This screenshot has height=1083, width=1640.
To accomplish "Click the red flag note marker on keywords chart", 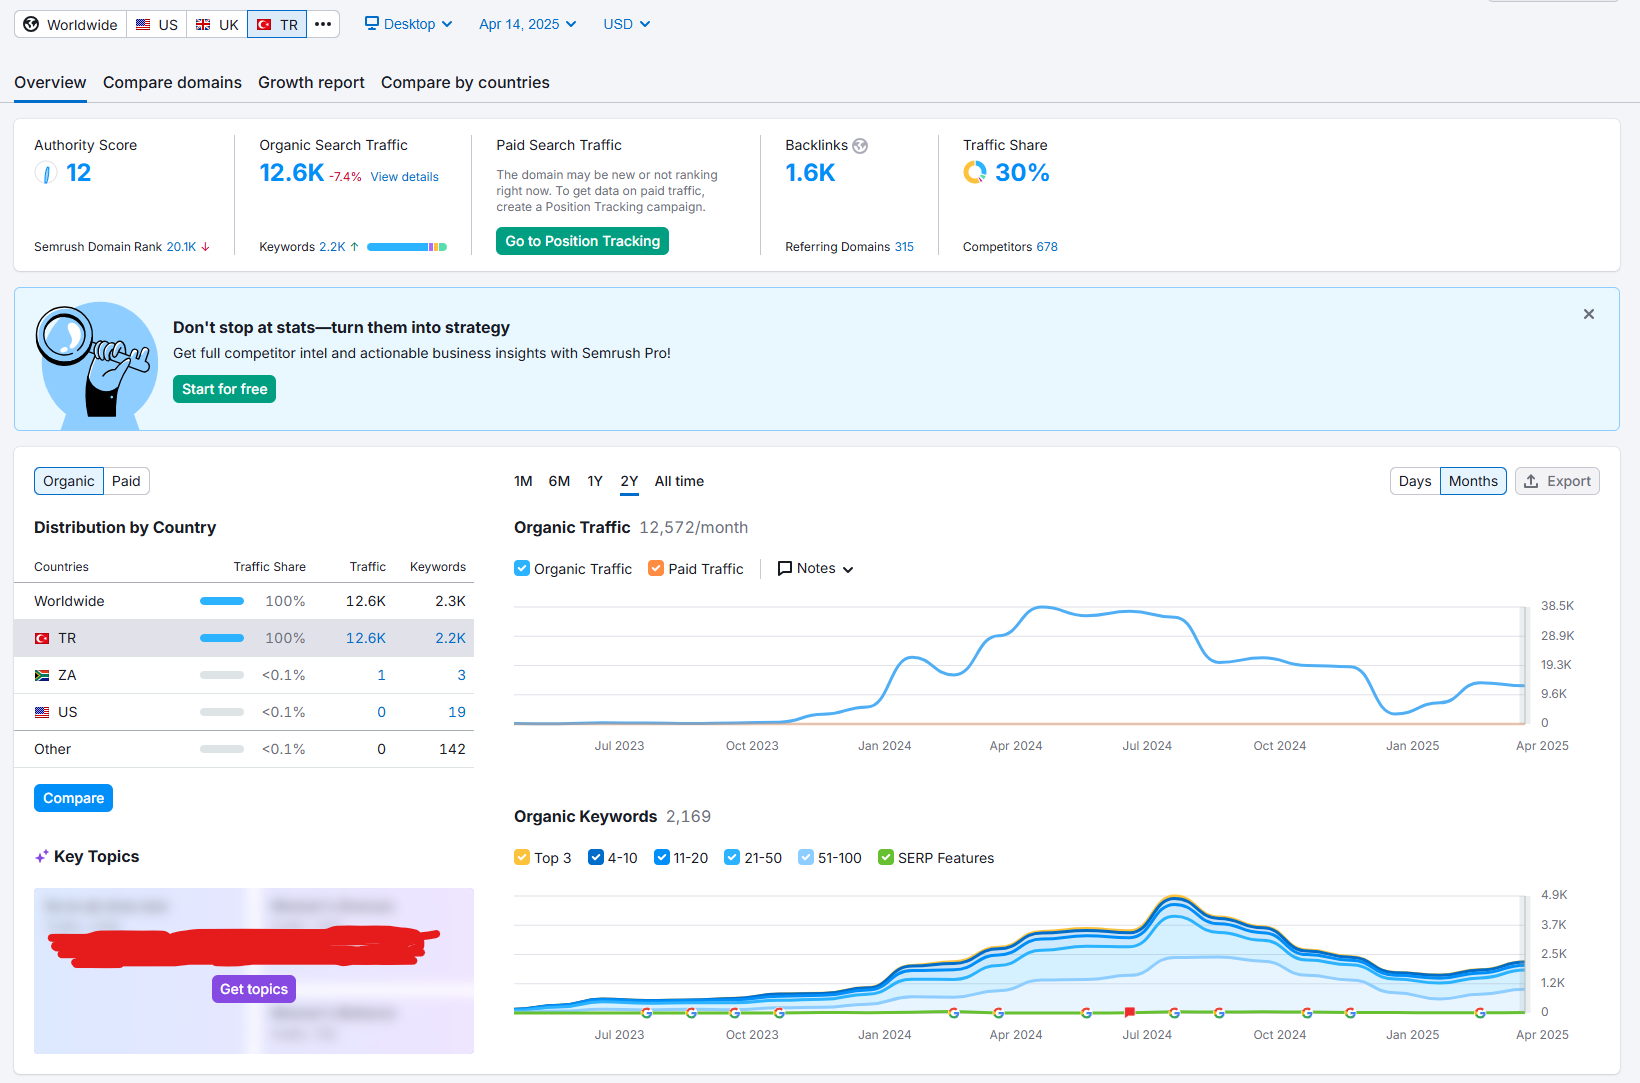I will (1129, 1012).
